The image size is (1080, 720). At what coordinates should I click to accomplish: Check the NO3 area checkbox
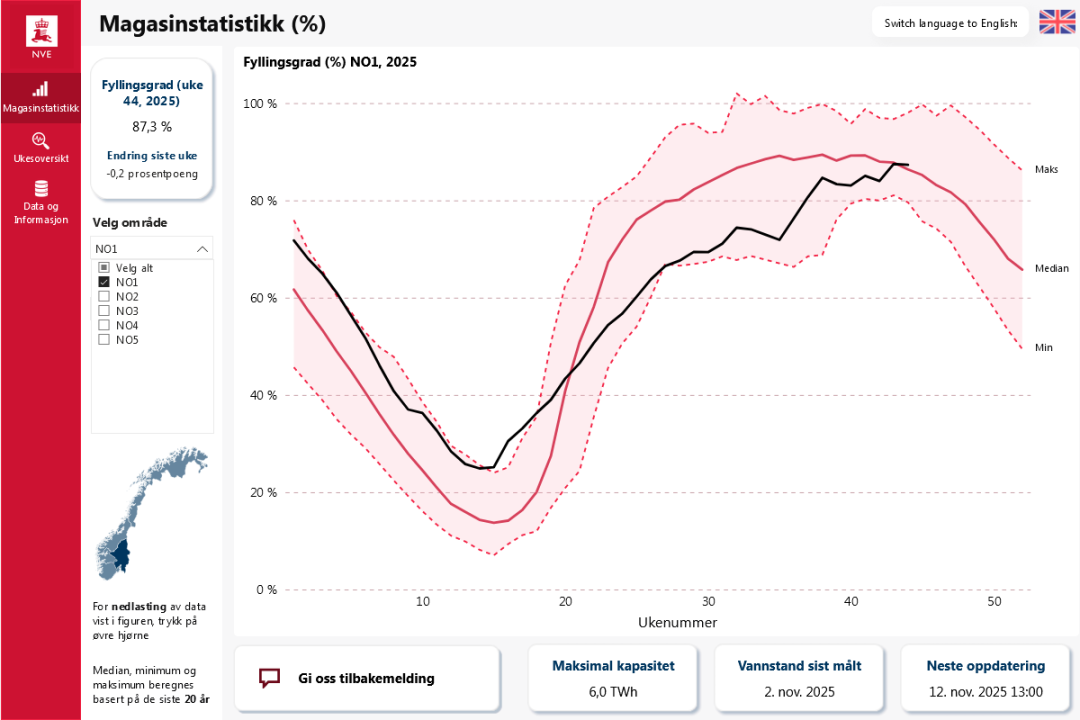104,311
